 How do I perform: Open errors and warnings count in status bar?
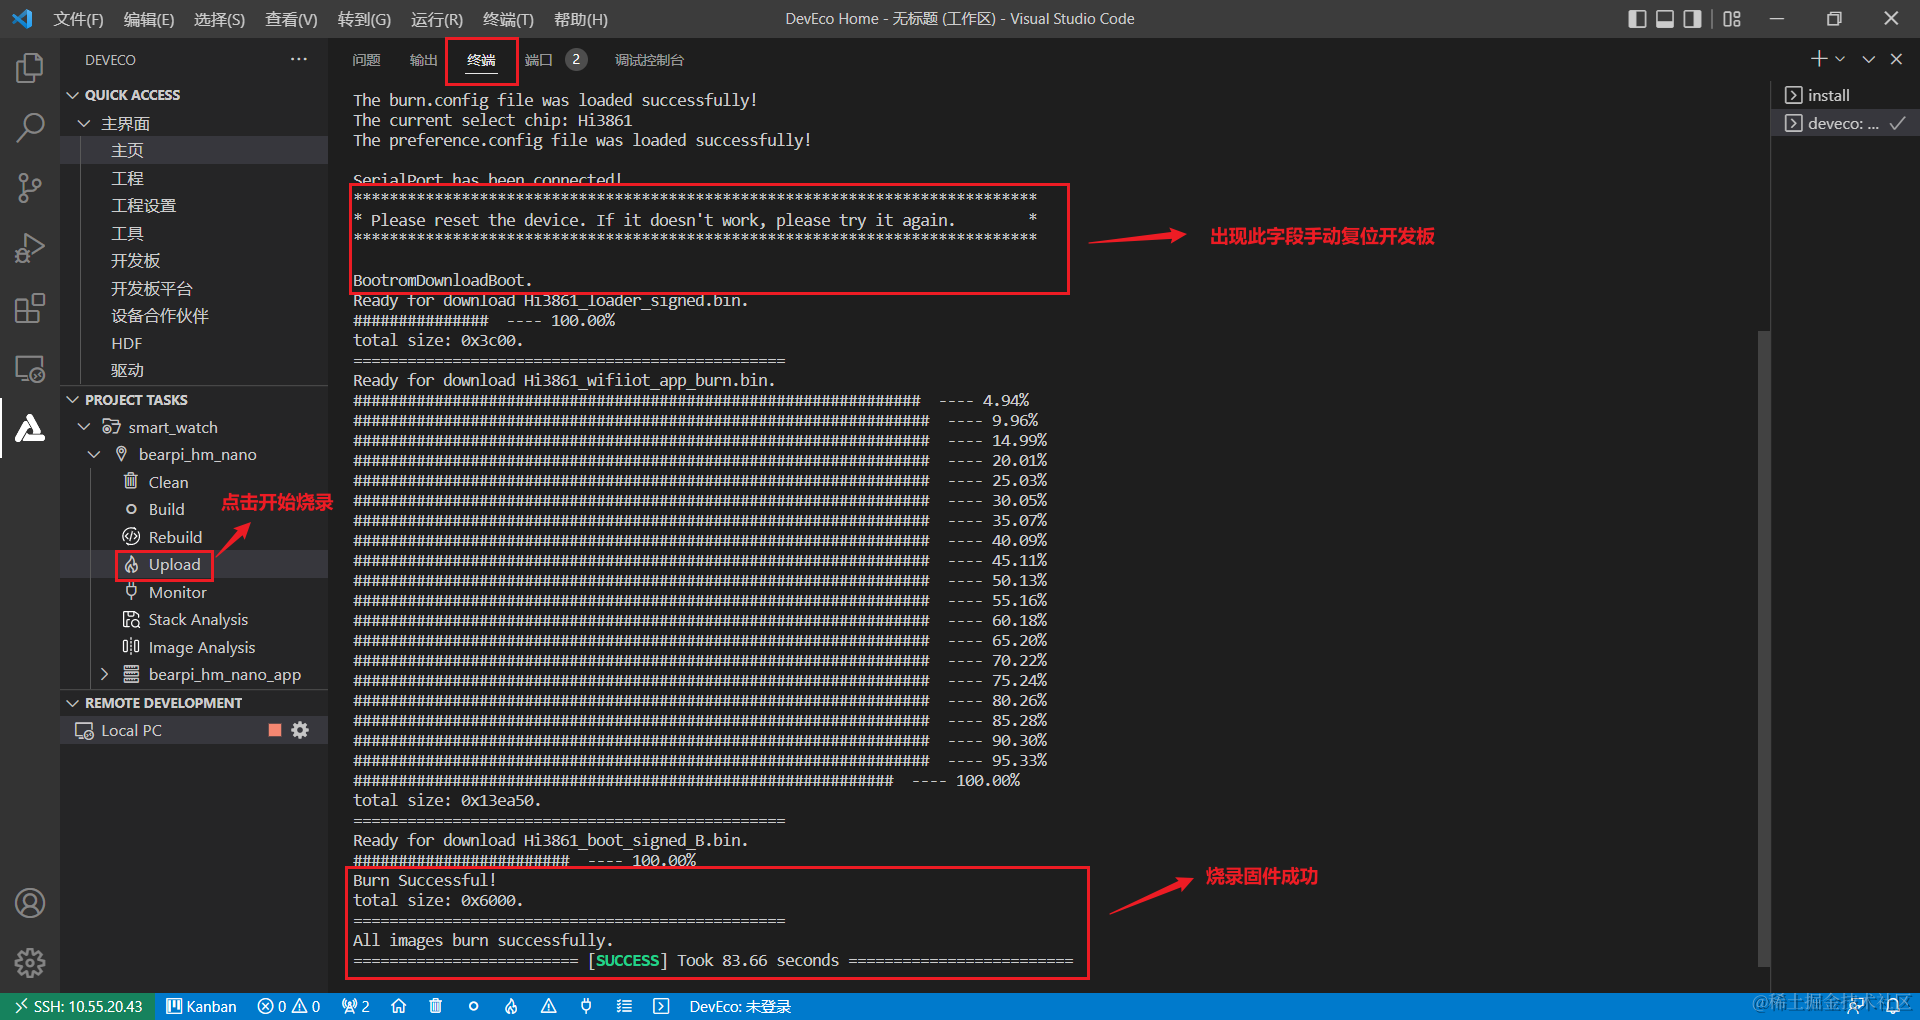(289, 1006)
